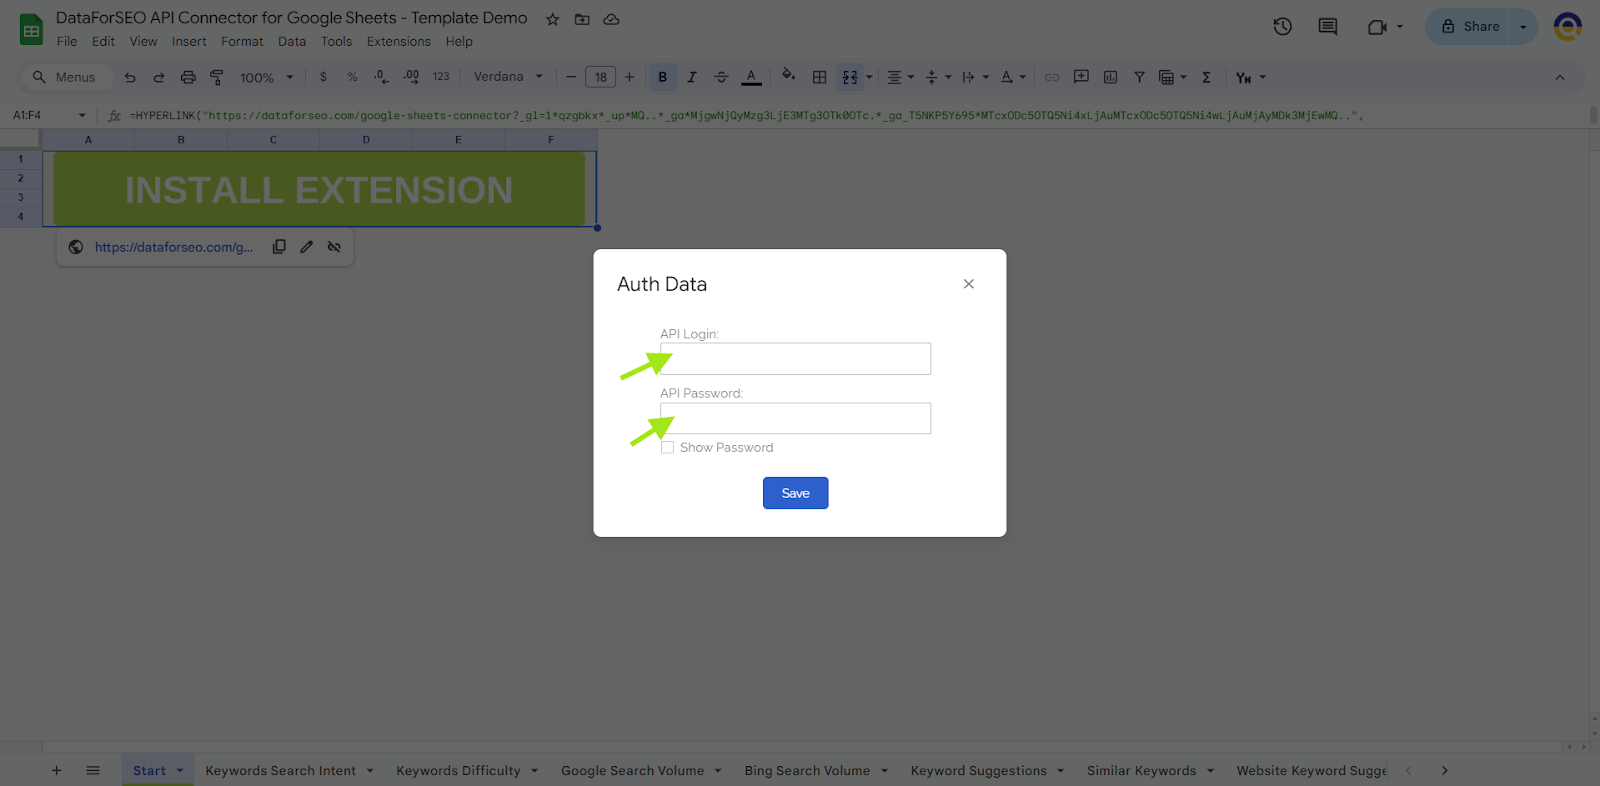Open more number formats 123 menu

click(x=441, y=77)
